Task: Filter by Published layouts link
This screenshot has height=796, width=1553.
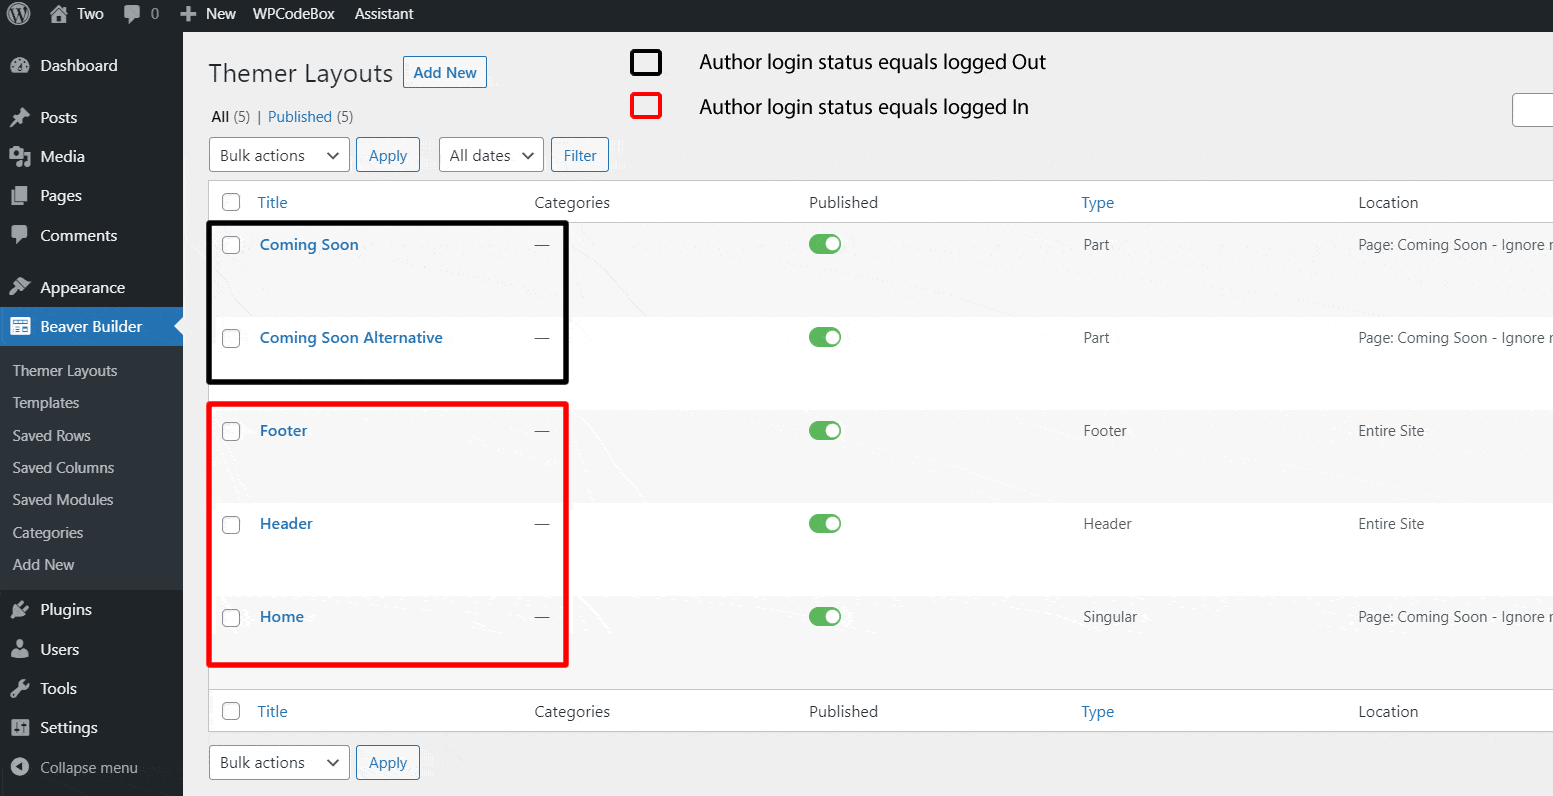Action: click(300, 117)
